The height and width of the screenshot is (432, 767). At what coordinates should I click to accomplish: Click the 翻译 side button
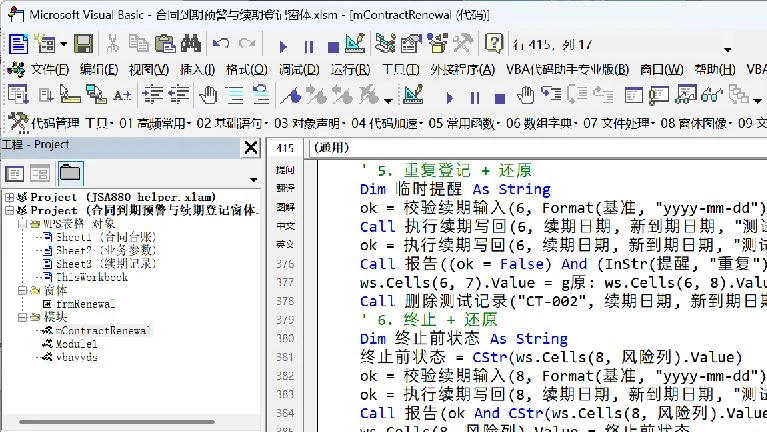pyautogui.click(x=285, y=188)
